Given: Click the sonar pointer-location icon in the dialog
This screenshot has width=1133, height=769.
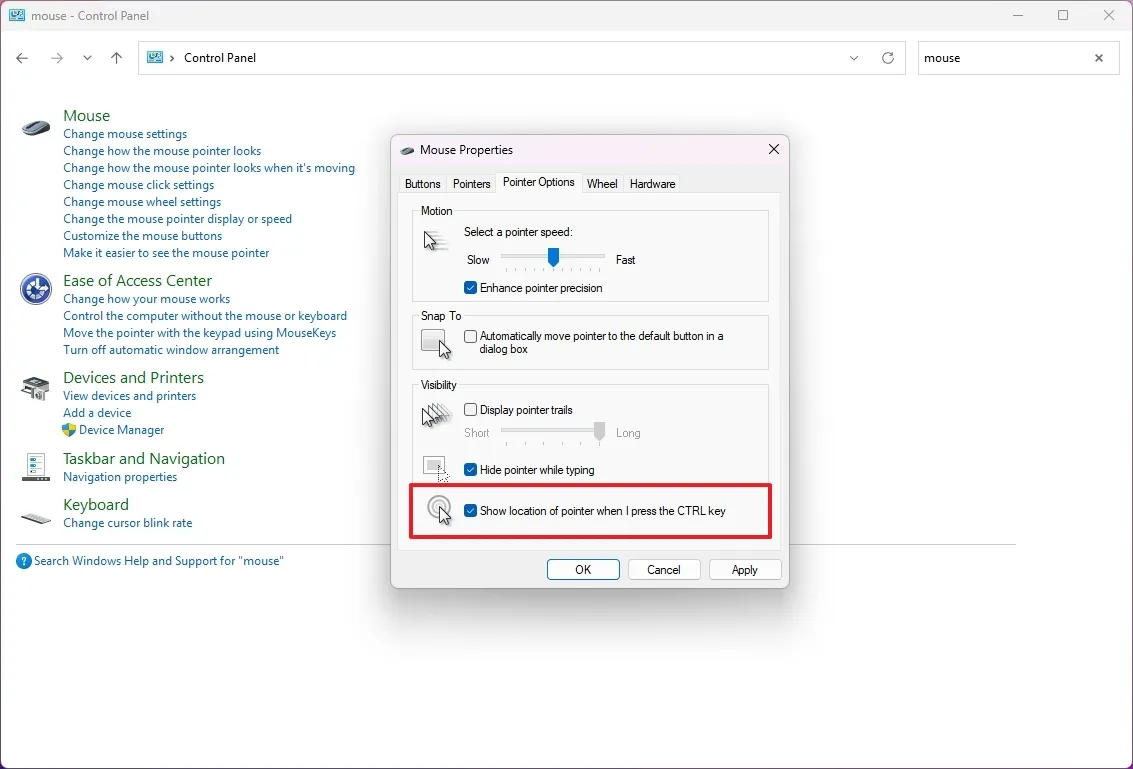Looking at the screenshot, I should (440, 510).
